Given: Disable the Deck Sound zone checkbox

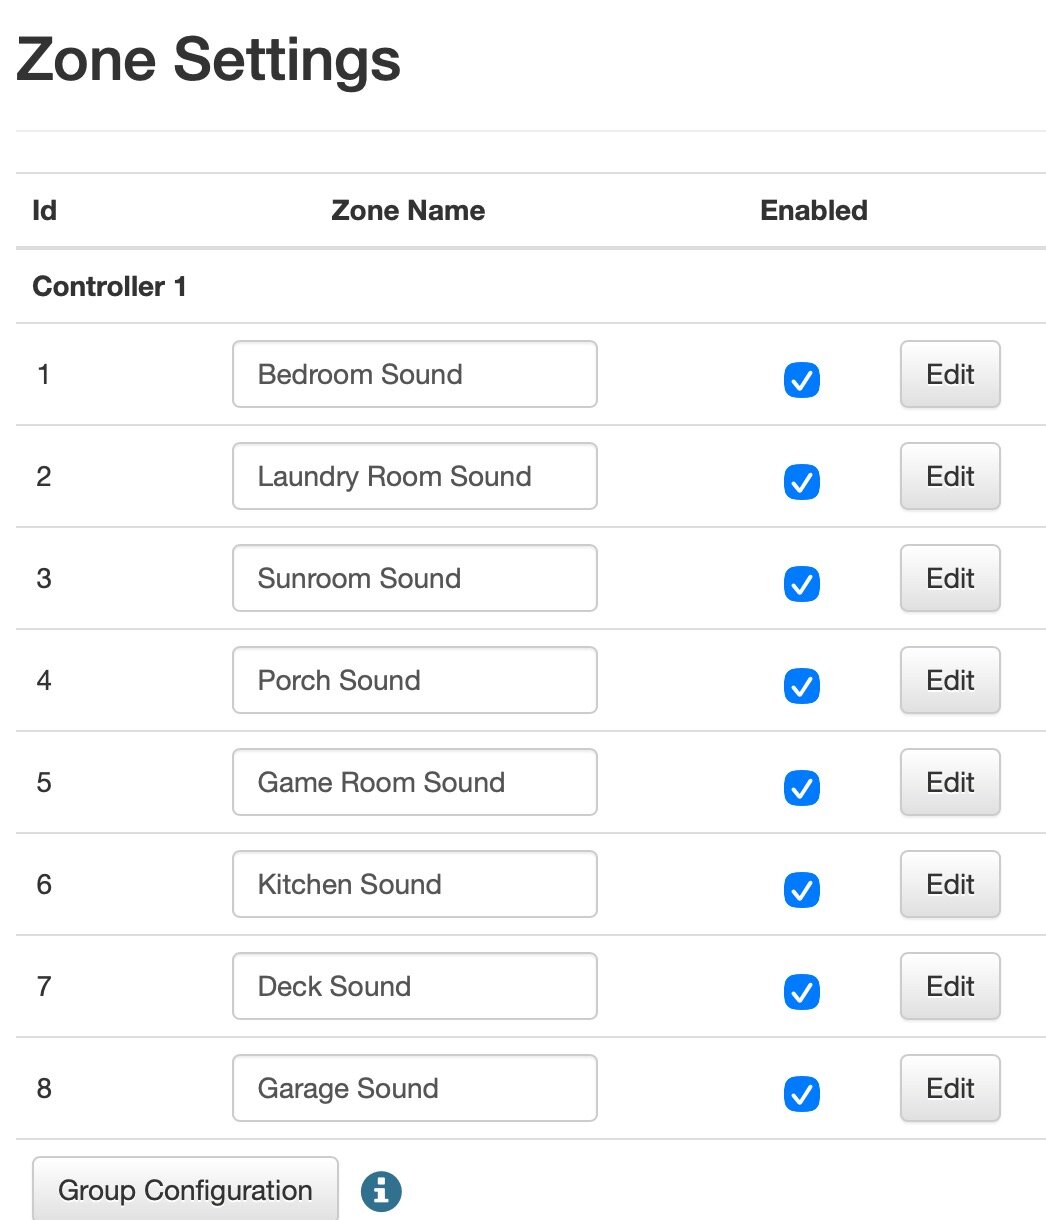Looking at the screenshot, I should point(802,992).
